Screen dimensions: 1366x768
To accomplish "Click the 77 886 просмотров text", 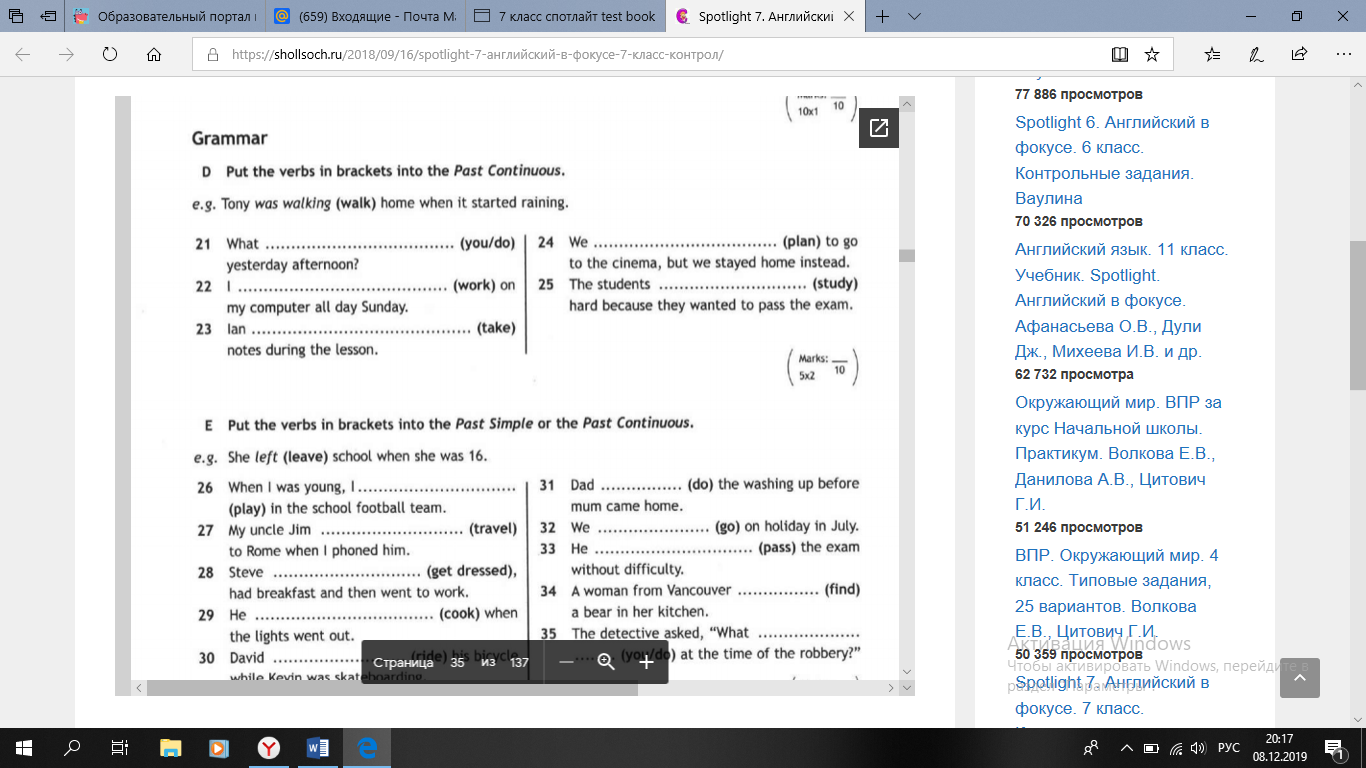I will pos(1078,94).
